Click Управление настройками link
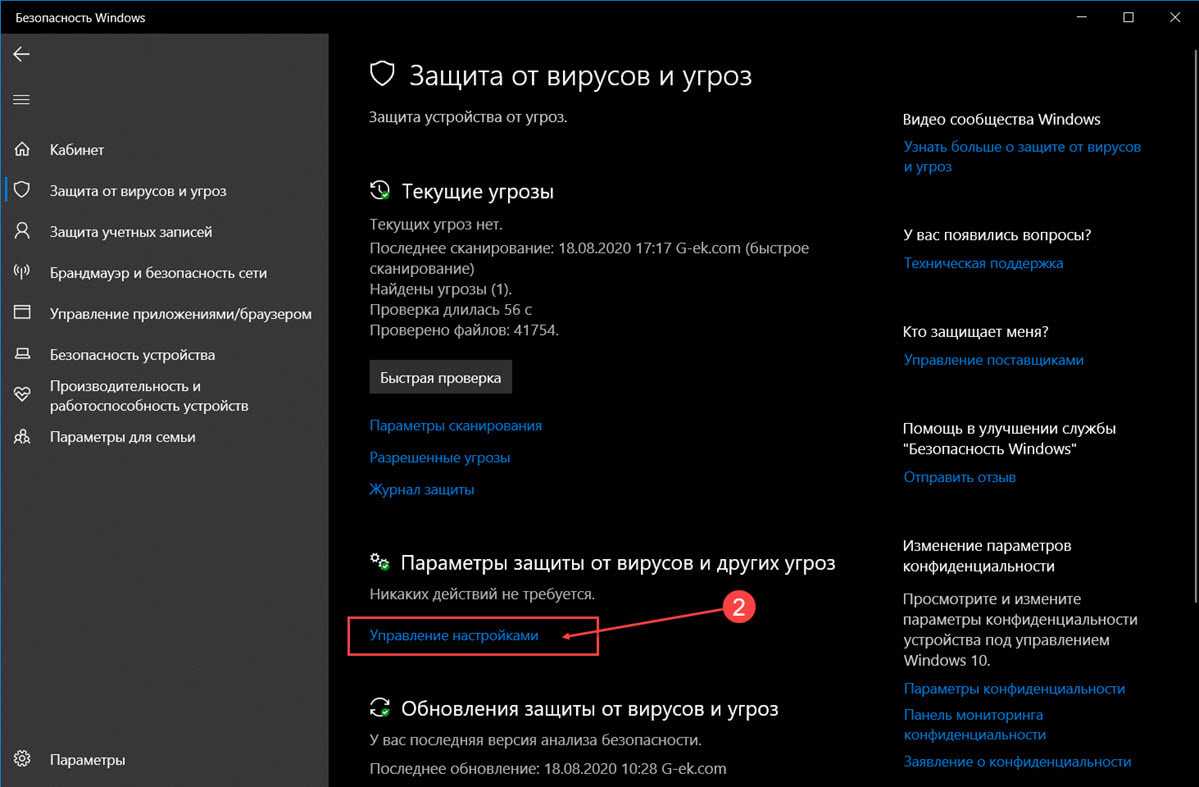1199x787 pixels. [454, 635]
